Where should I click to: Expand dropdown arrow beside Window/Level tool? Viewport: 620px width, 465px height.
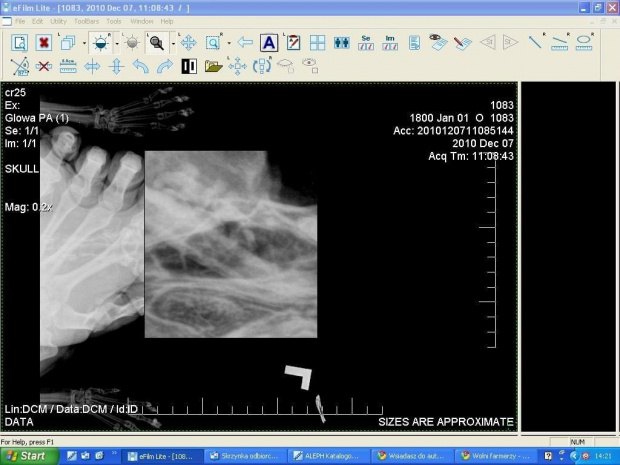pyautogui.click(x=117, y=44)
